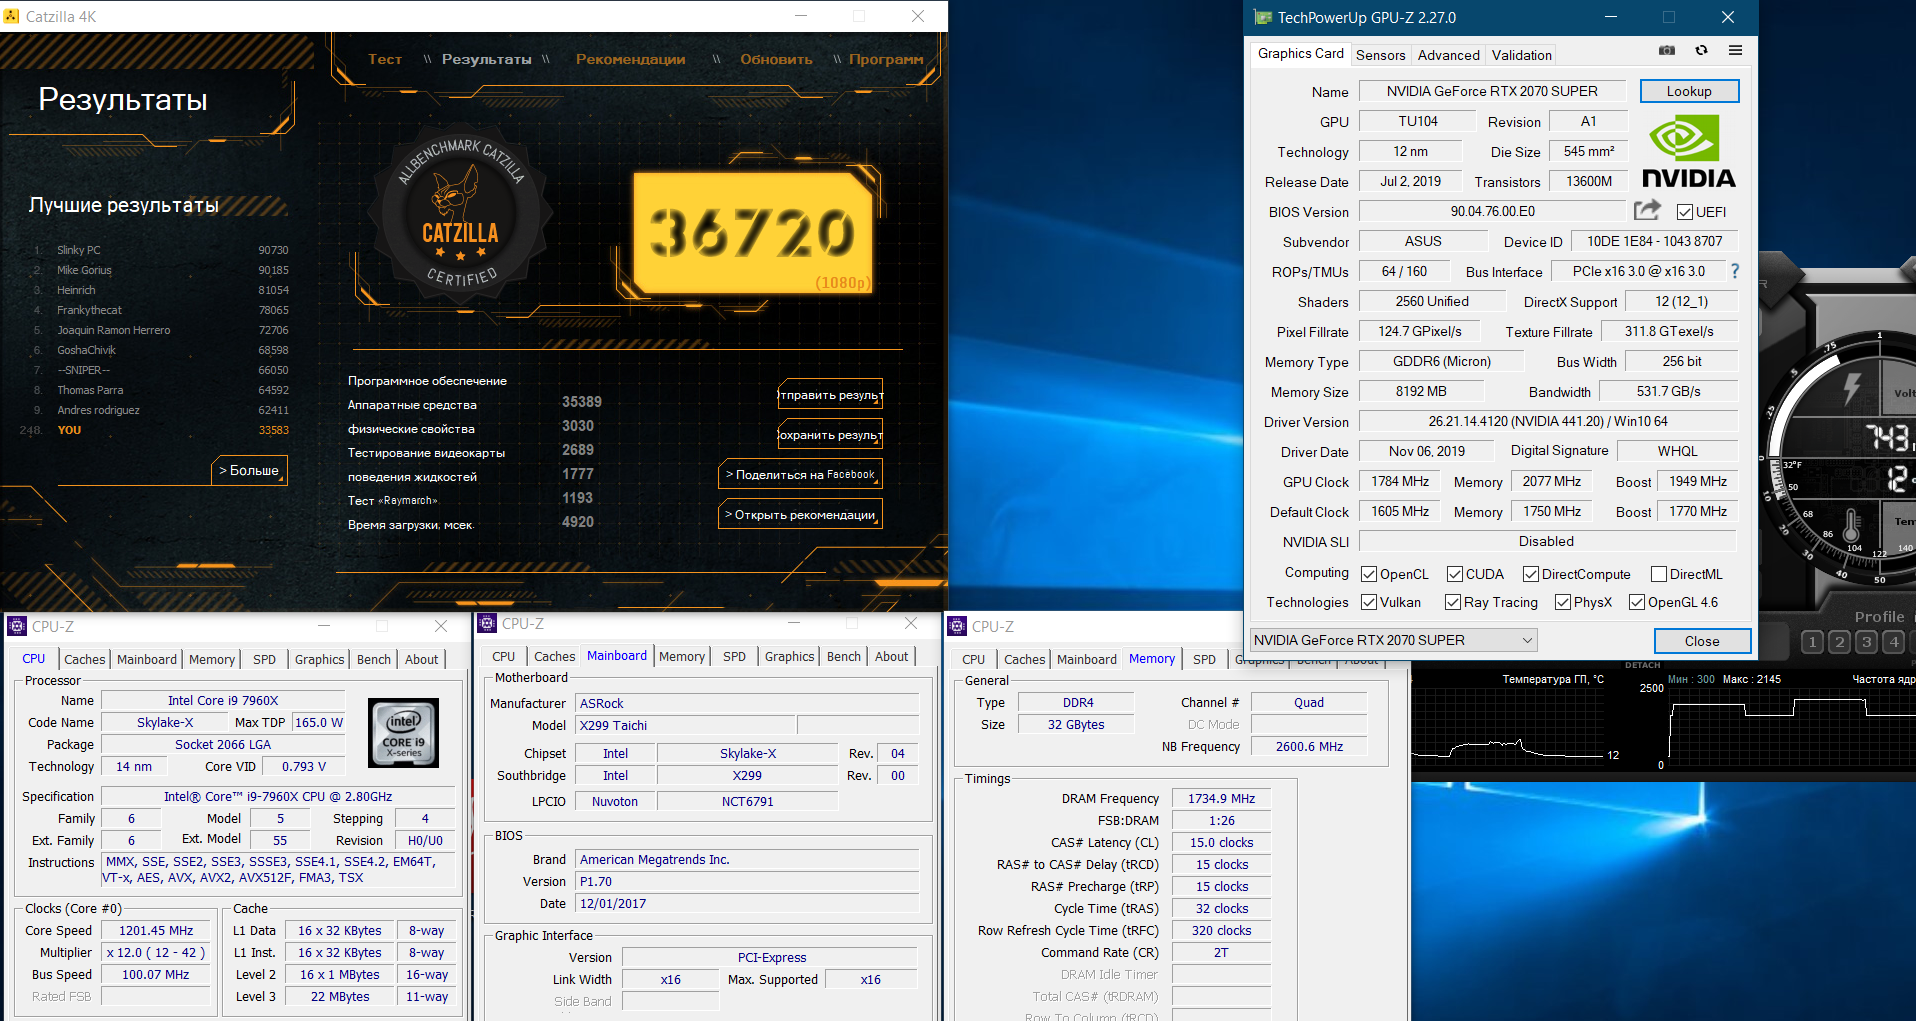Screen dimensions: 1916x1021
Task: Click the Intel Core i9 7960X name field
Action: [223, 701]
